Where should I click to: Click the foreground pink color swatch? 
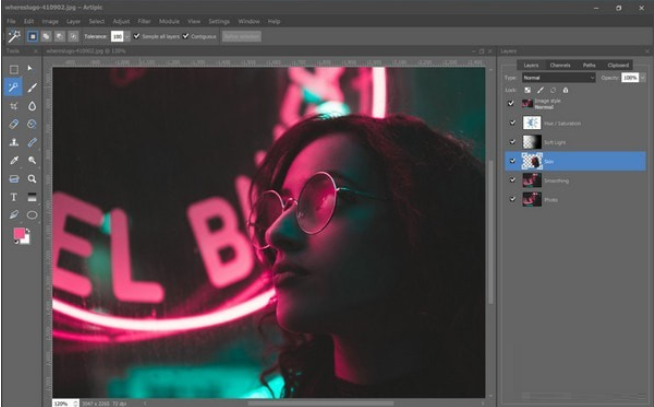coord(18,234)
